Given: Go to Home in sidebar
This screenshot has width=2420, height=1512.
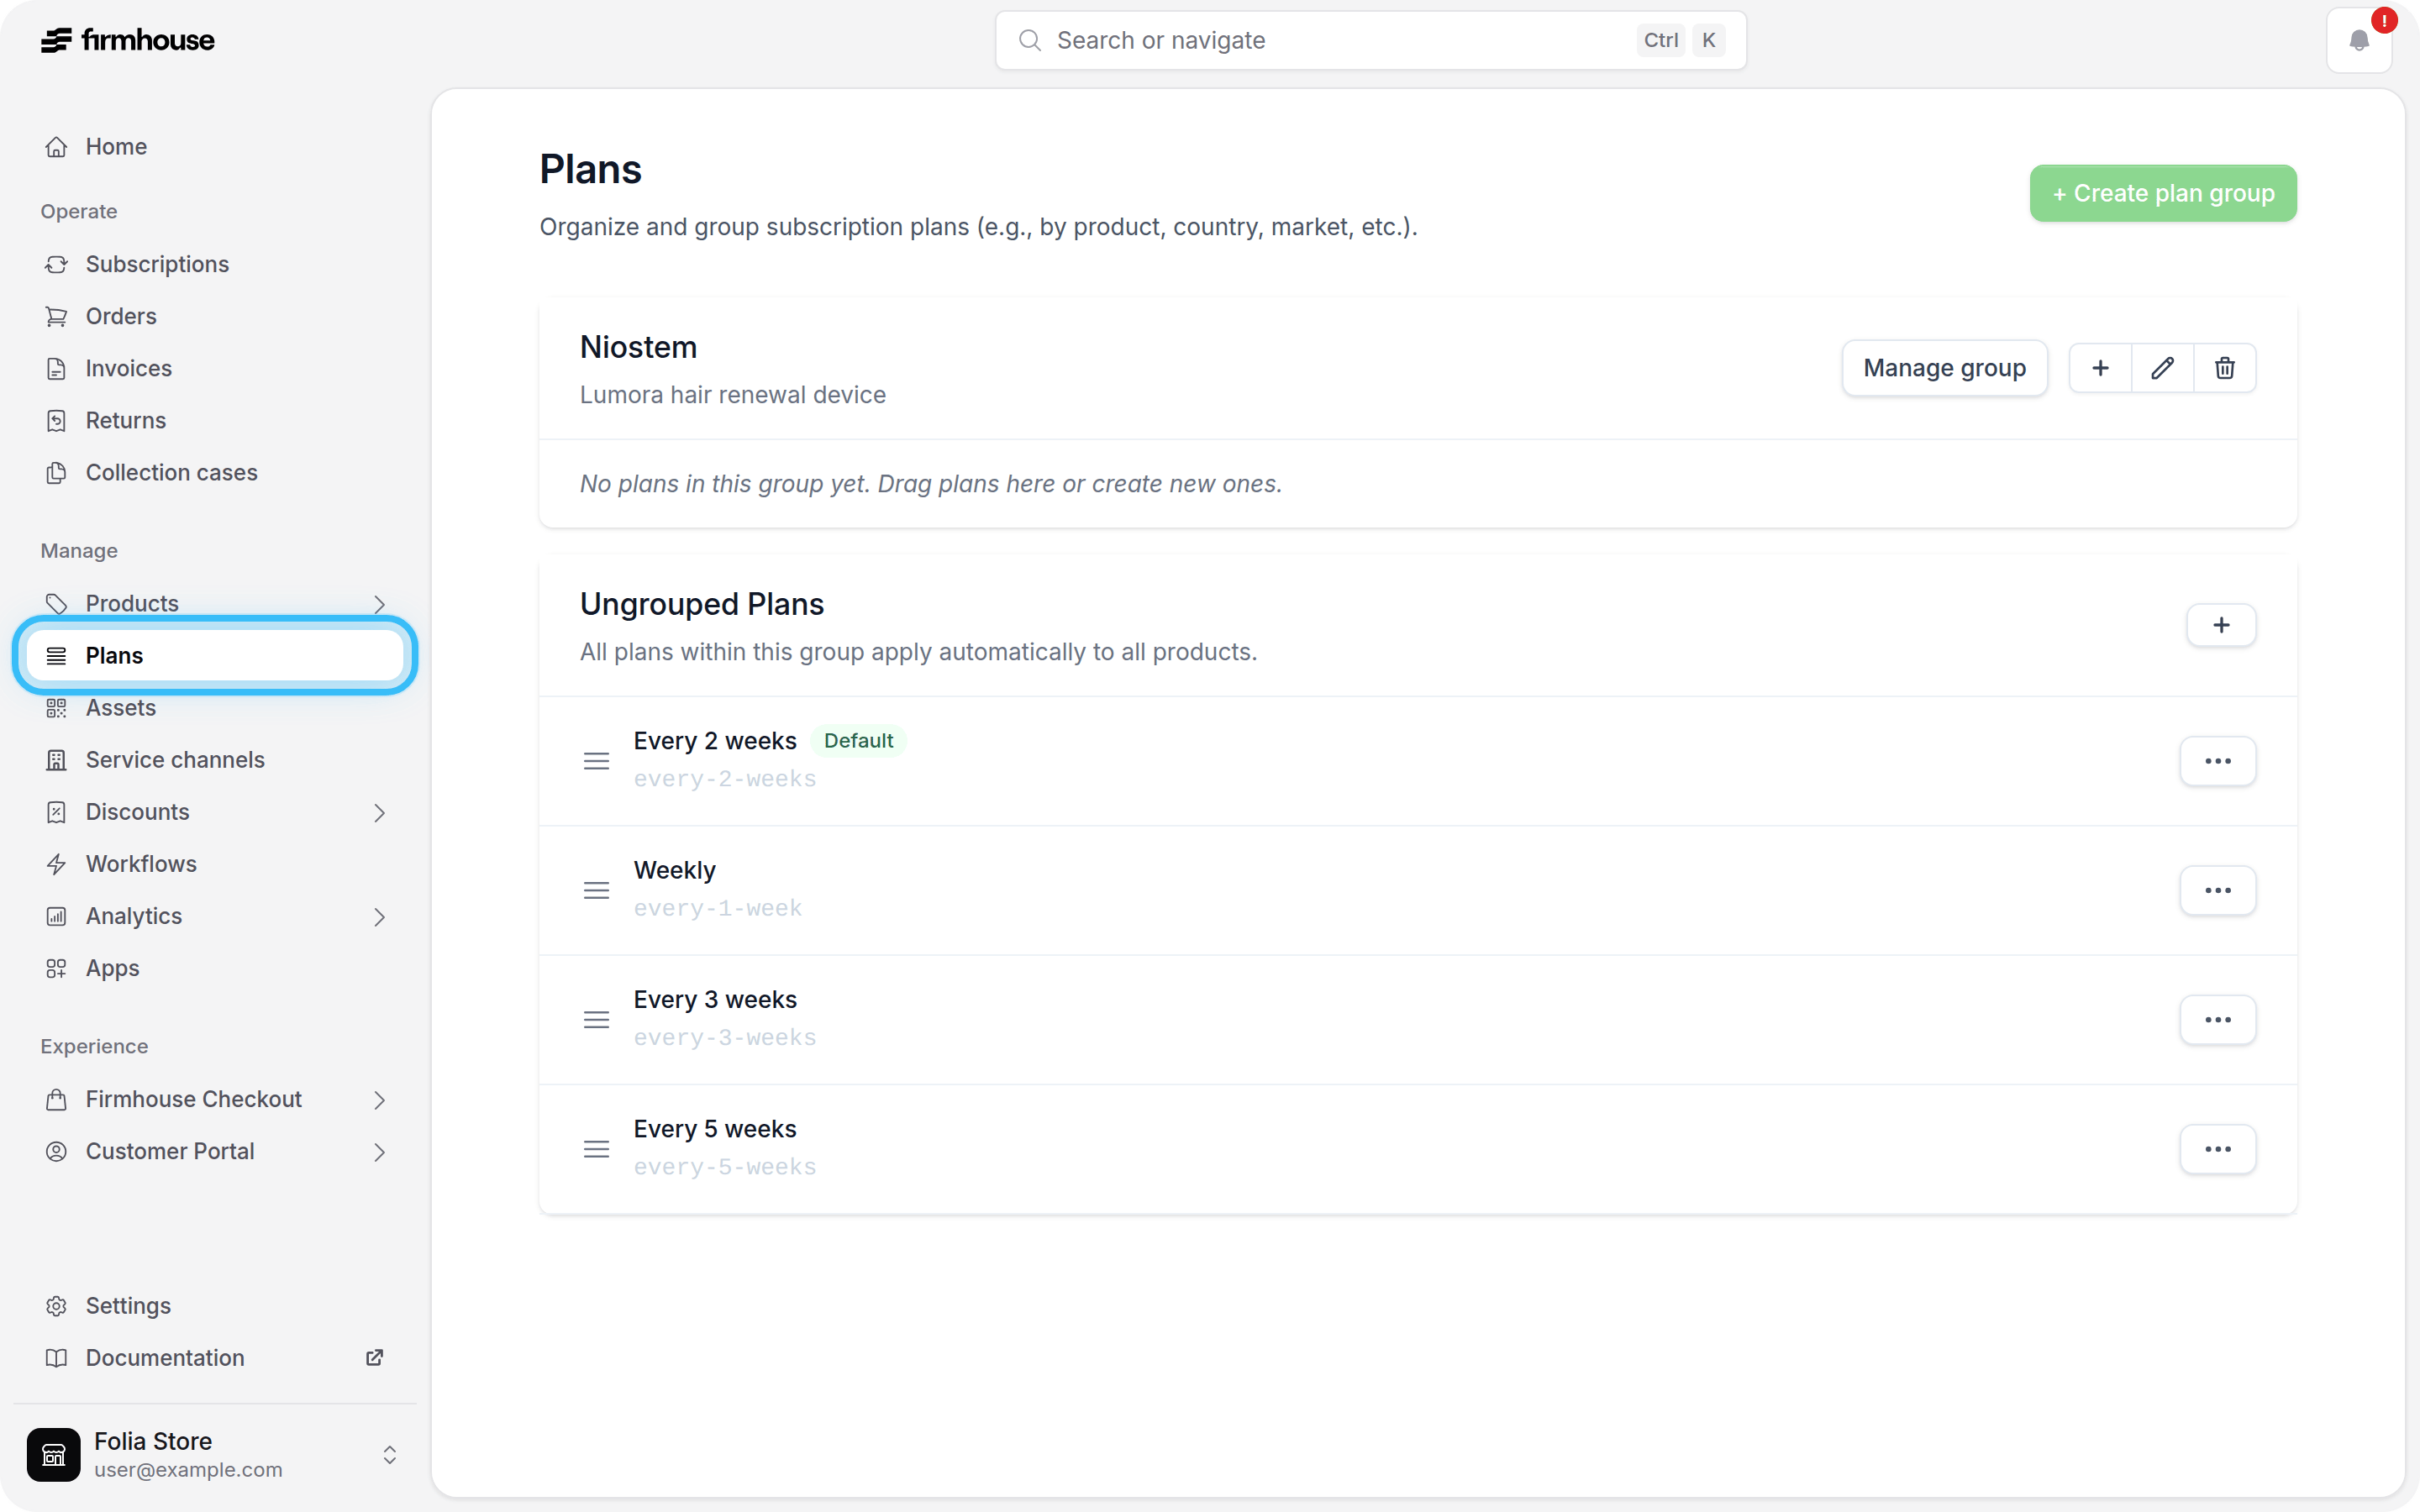Looking at the screenshot, I should pyautogui.click(x=215, y=147).
